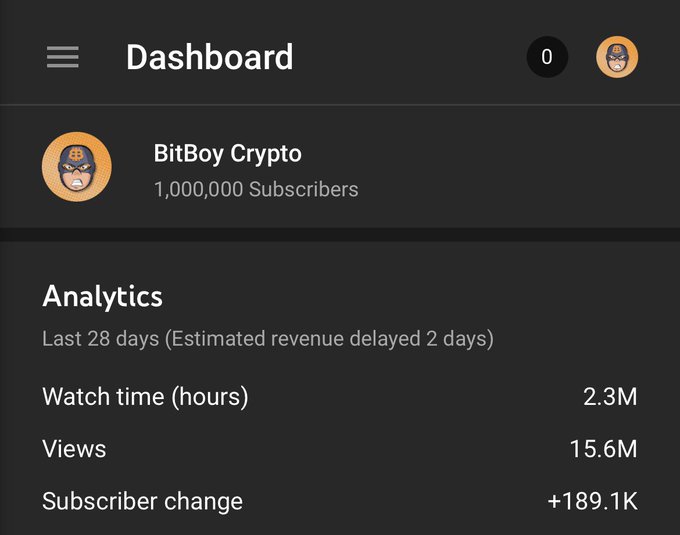The height and width of the screenshot is (535, 680).
Task: Select the Dashboard page title
Action: [209, 57]
